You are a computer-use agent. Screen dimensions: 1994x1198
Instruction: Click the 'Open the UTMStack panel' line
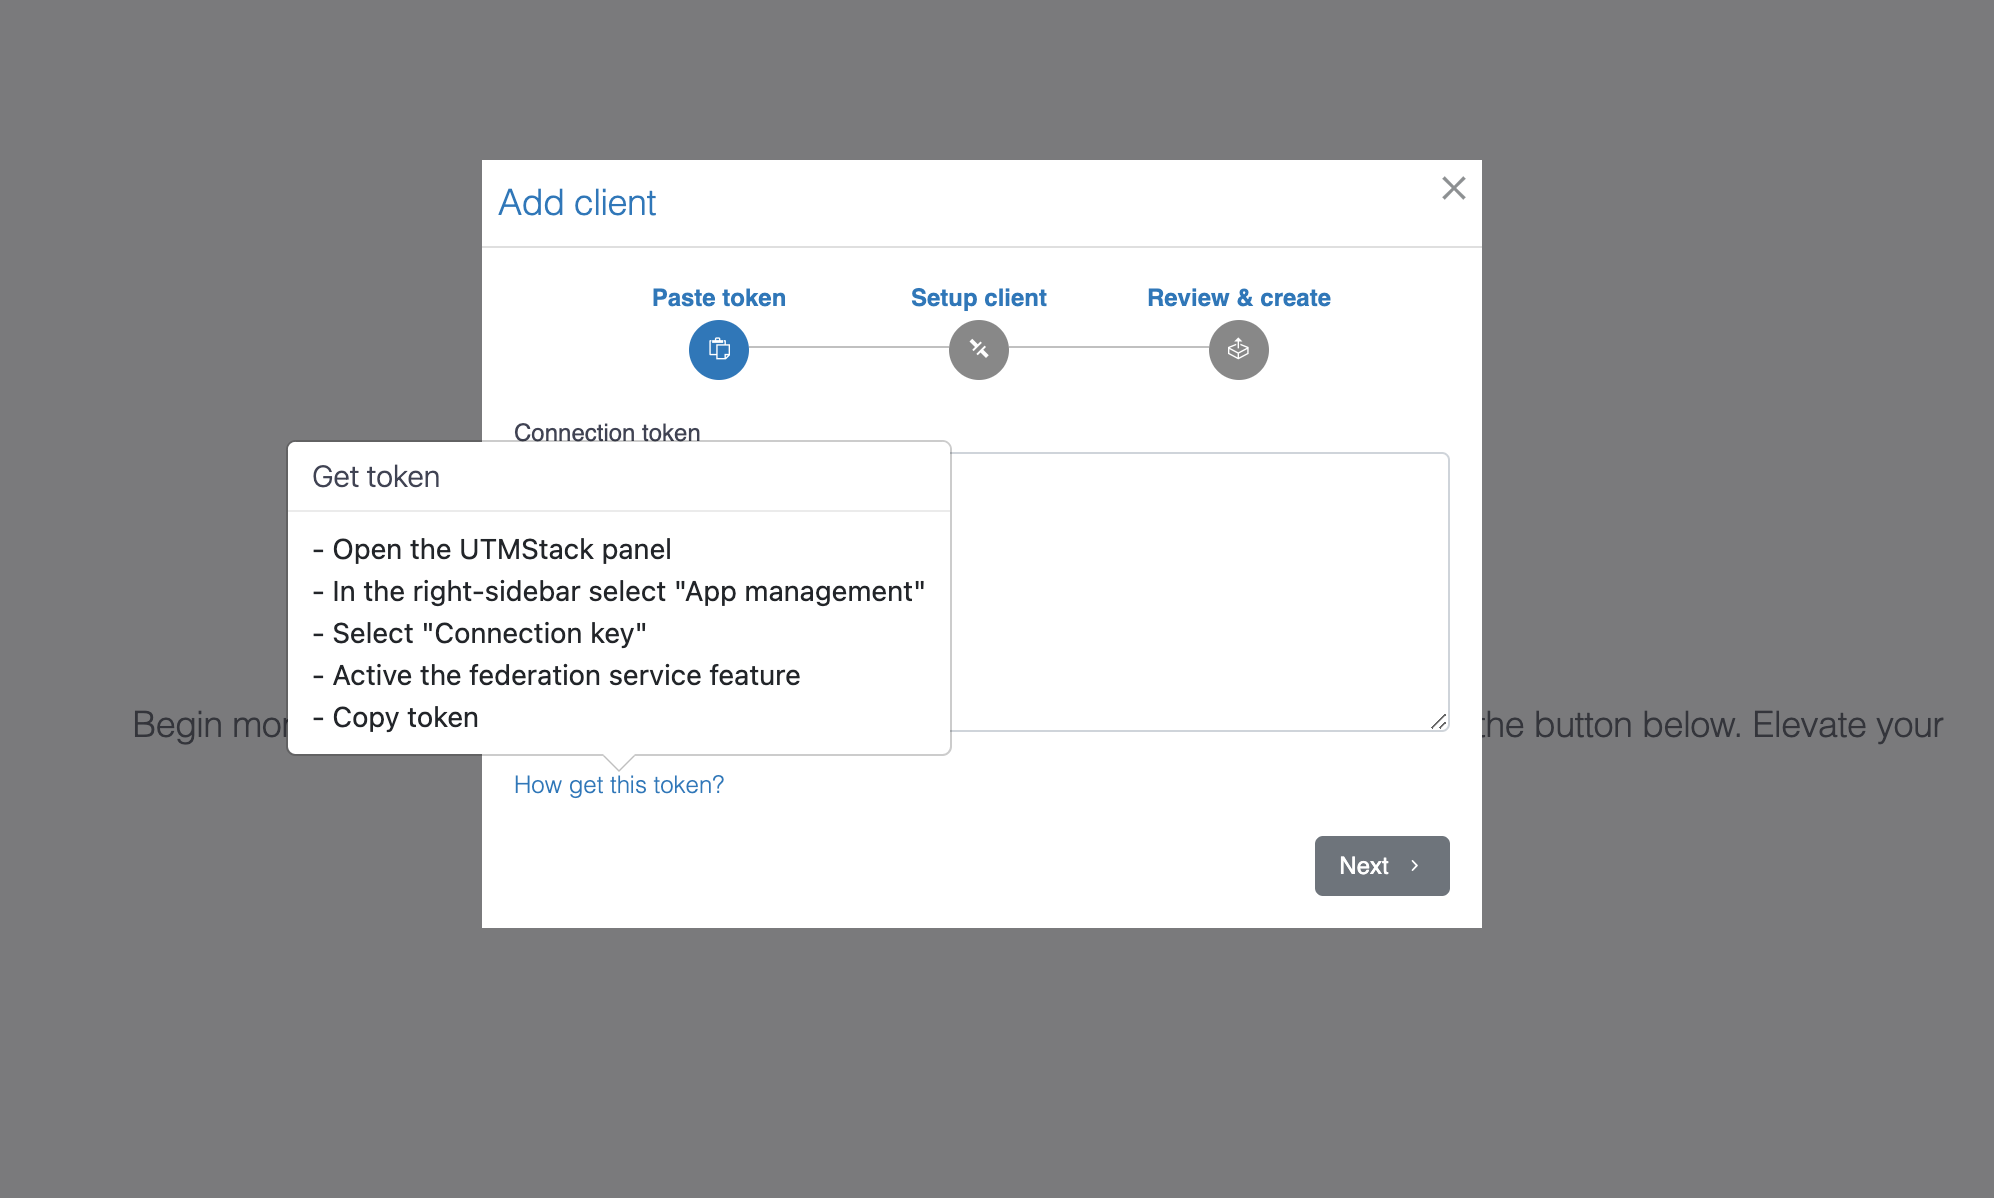(x=491, y=549)
